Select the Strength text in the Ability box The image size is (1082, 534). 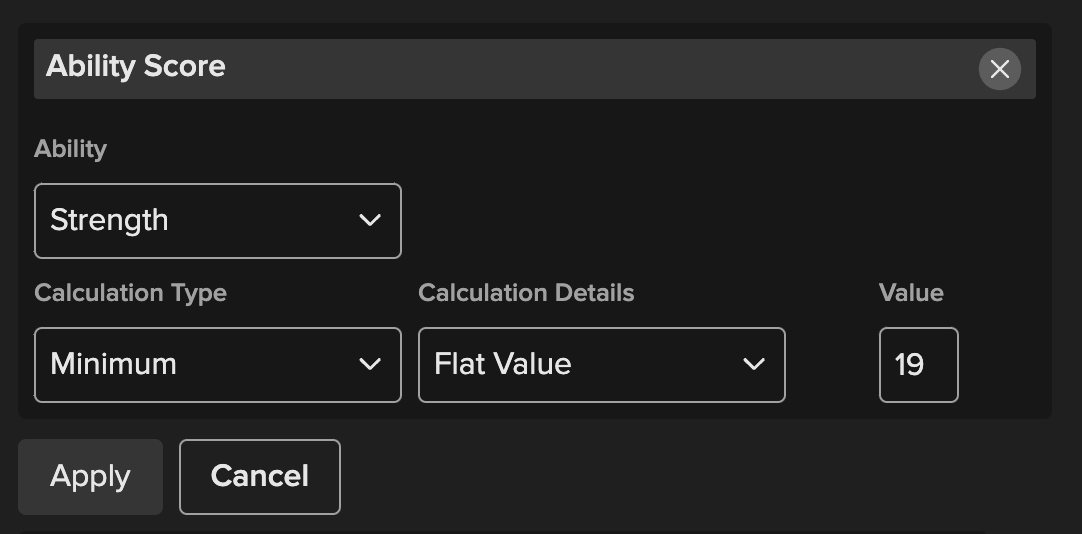pyautogui.click(x=109, y=220)
